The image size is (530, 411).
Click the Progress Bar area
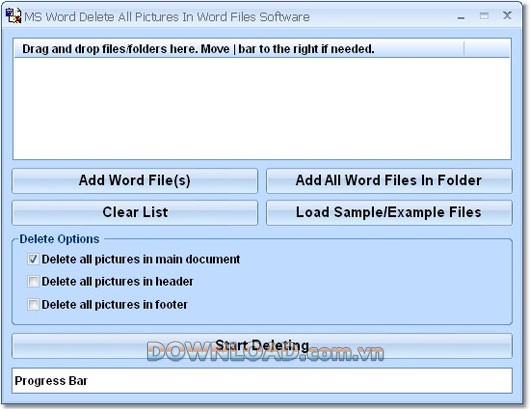pos(262,381)
